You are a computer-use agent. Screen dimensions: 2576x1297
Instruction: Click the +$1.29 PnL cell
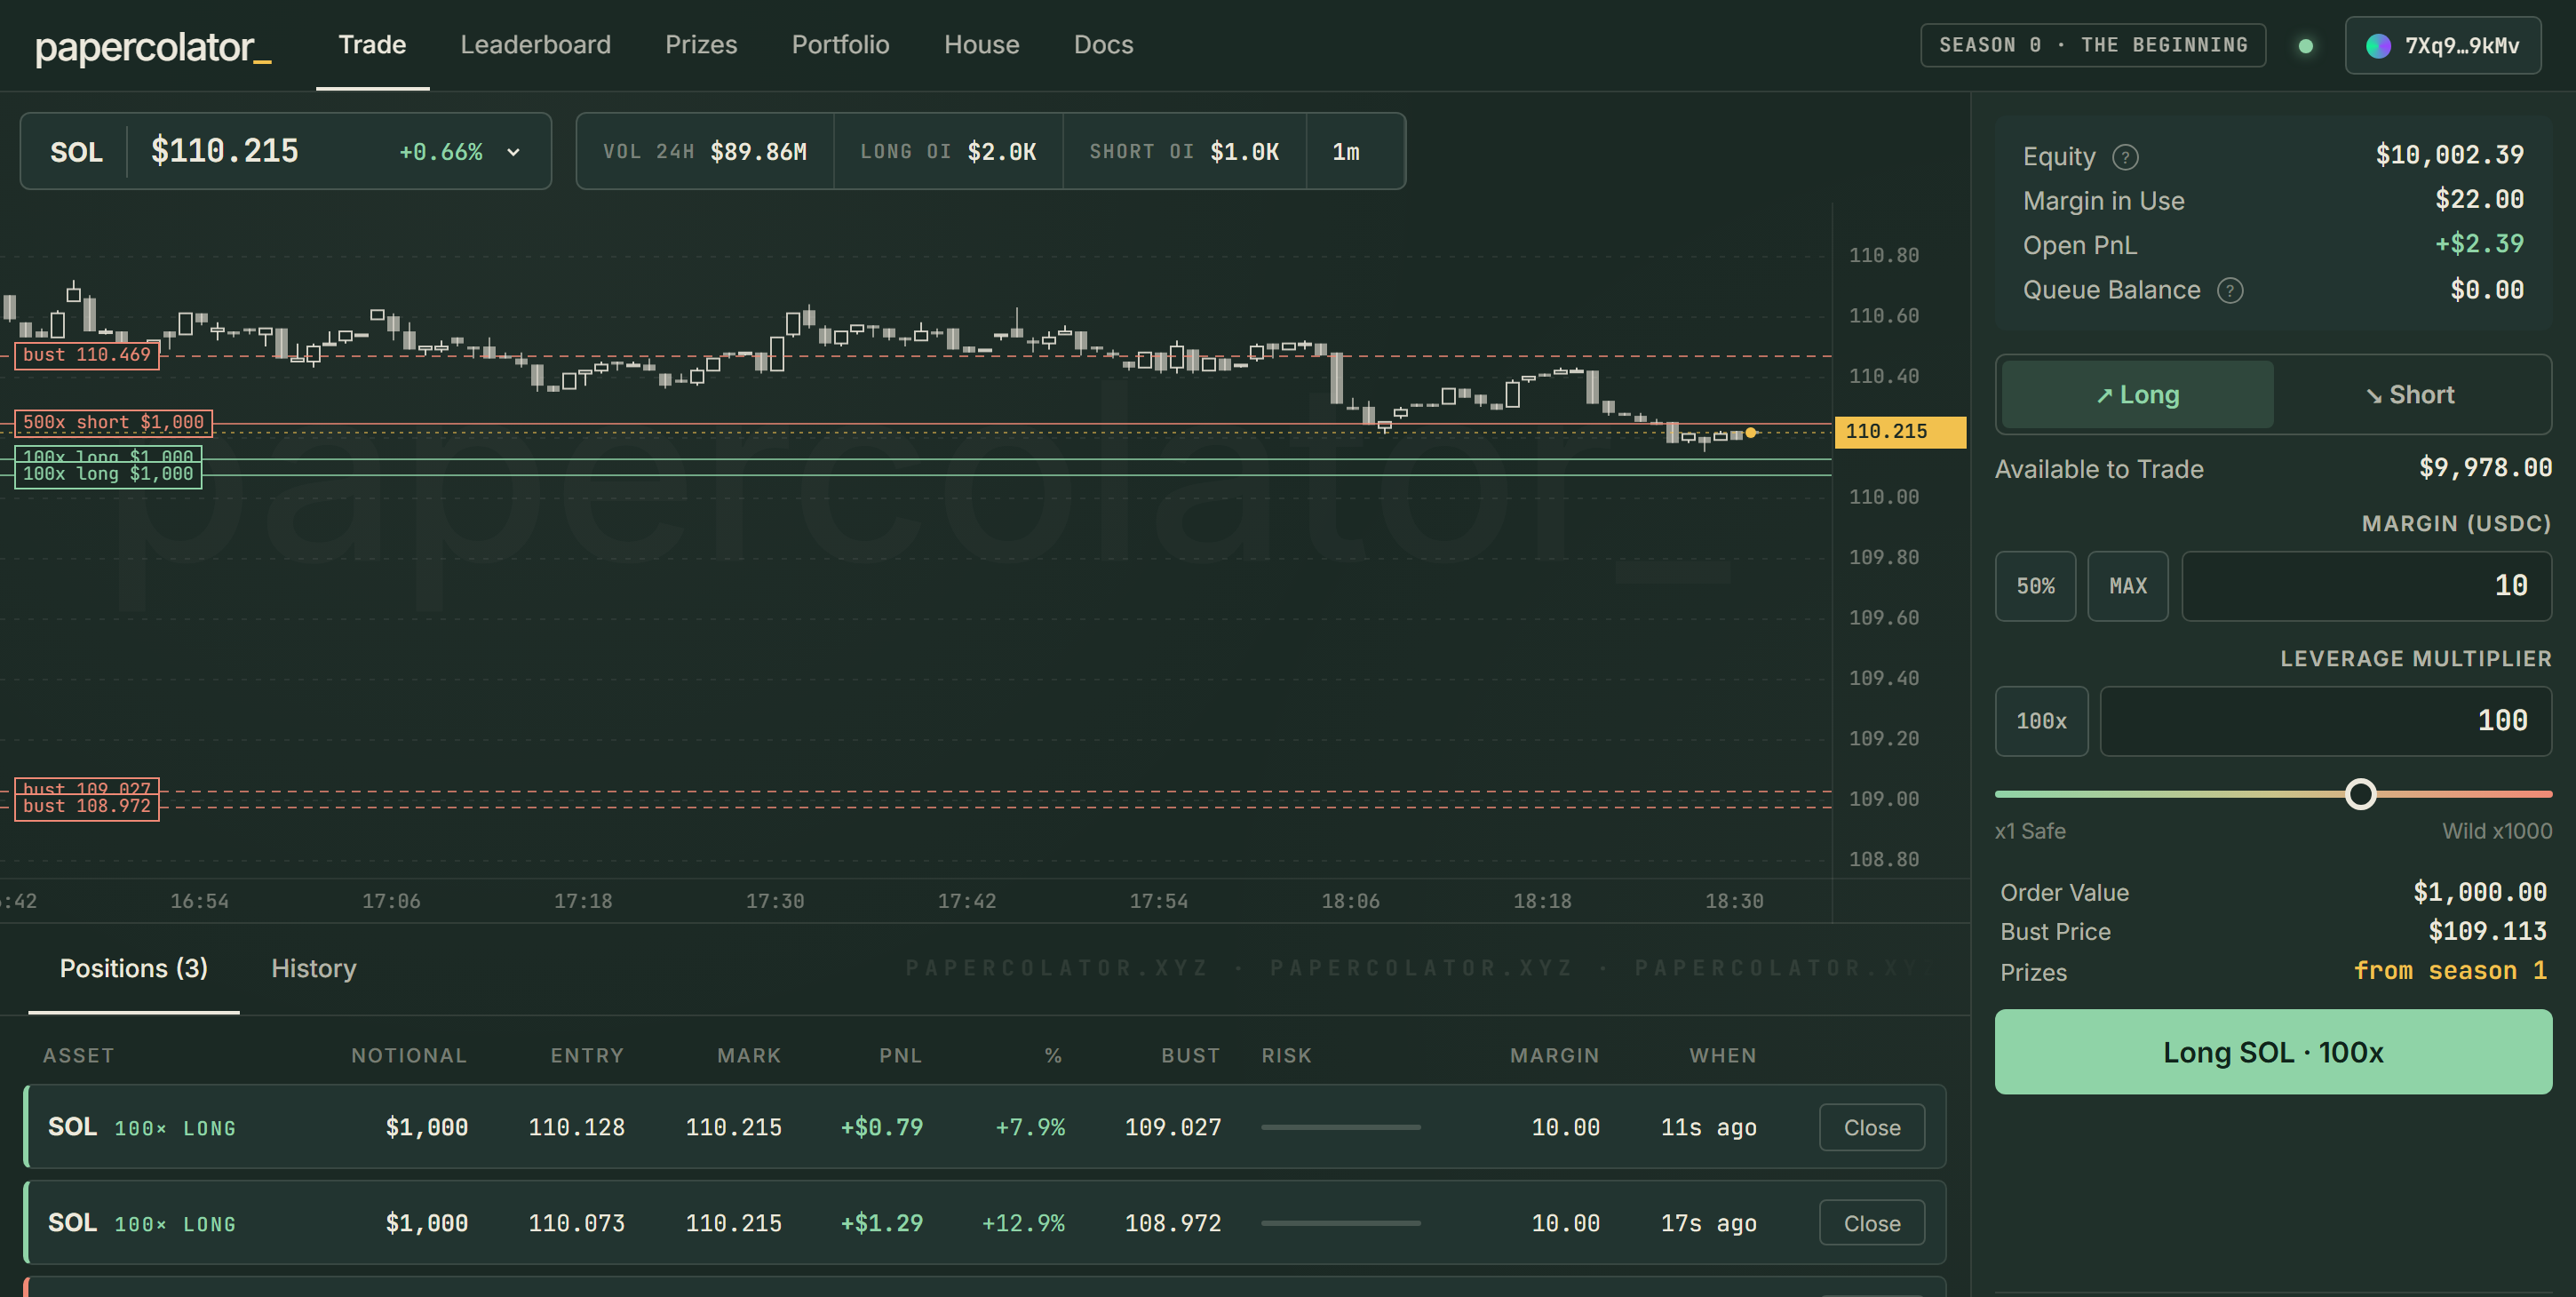(881, 1223)
